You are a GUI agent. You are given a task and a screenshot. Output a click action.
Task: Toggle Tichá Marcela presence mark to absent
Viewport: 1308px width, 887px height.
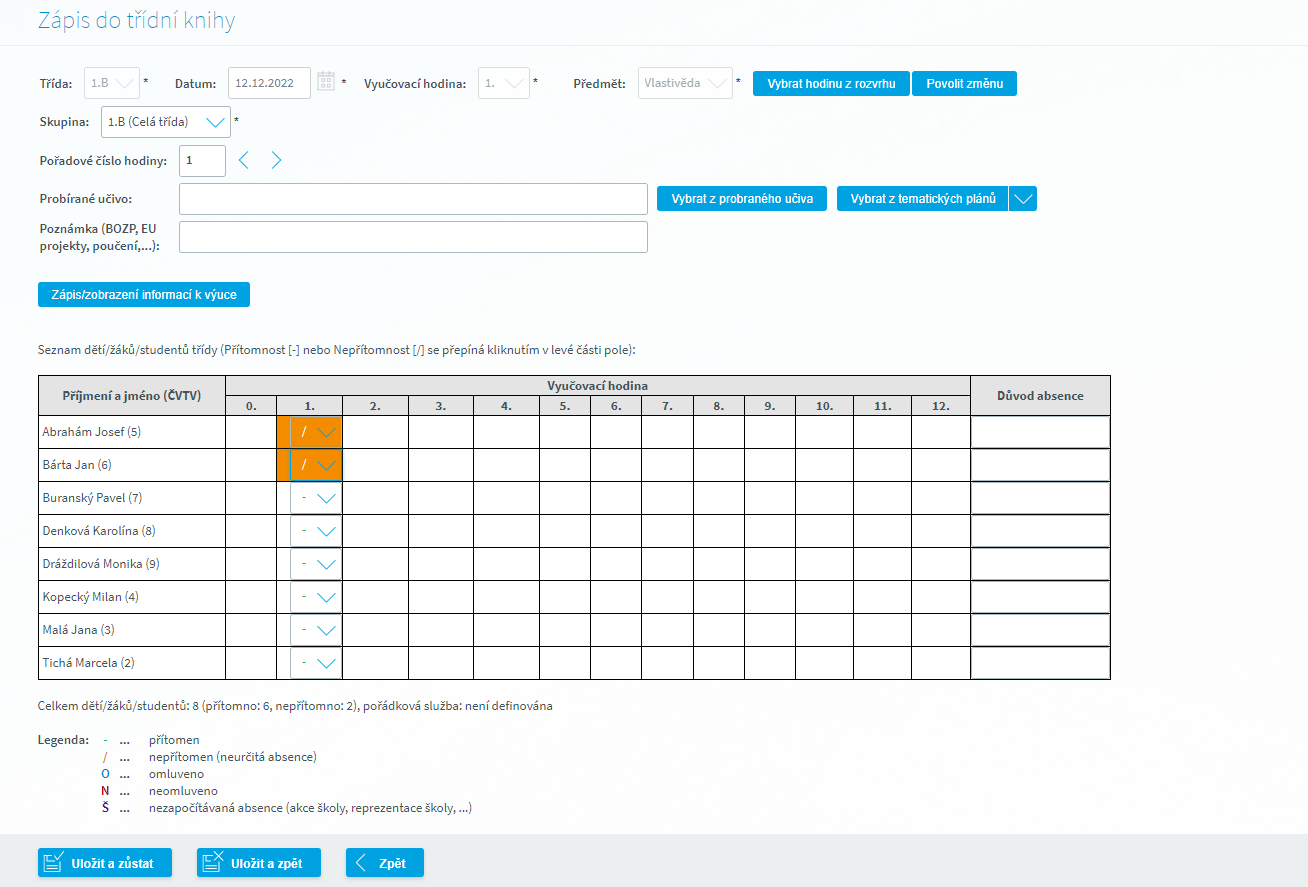coord(302,663)
